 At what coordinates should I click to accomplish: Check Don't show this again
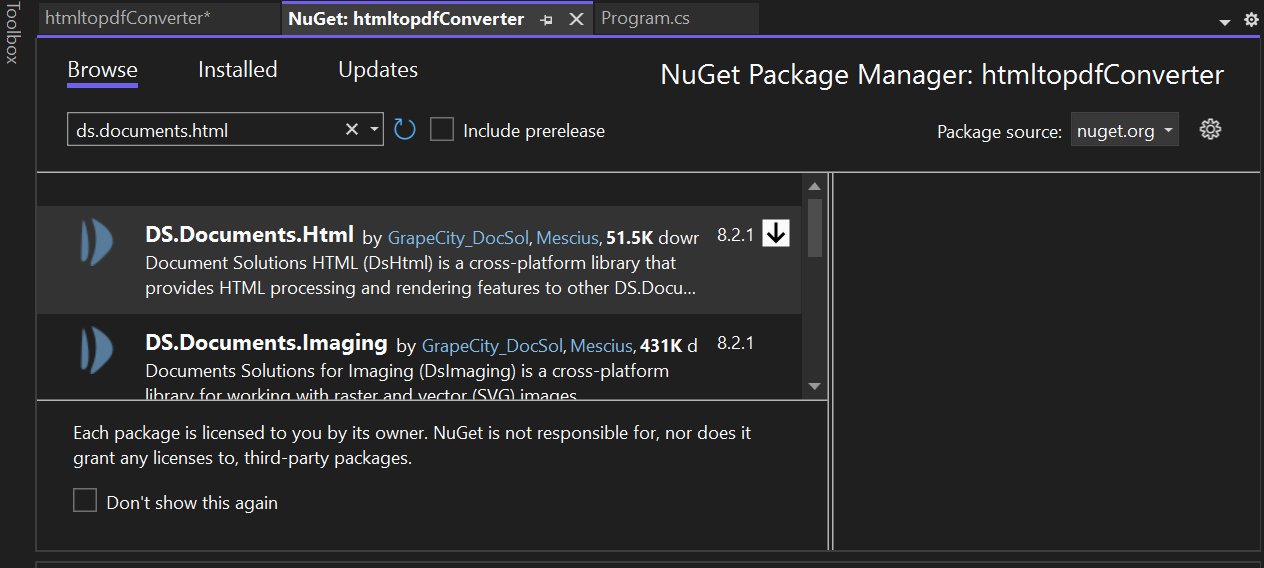[85, 501]
